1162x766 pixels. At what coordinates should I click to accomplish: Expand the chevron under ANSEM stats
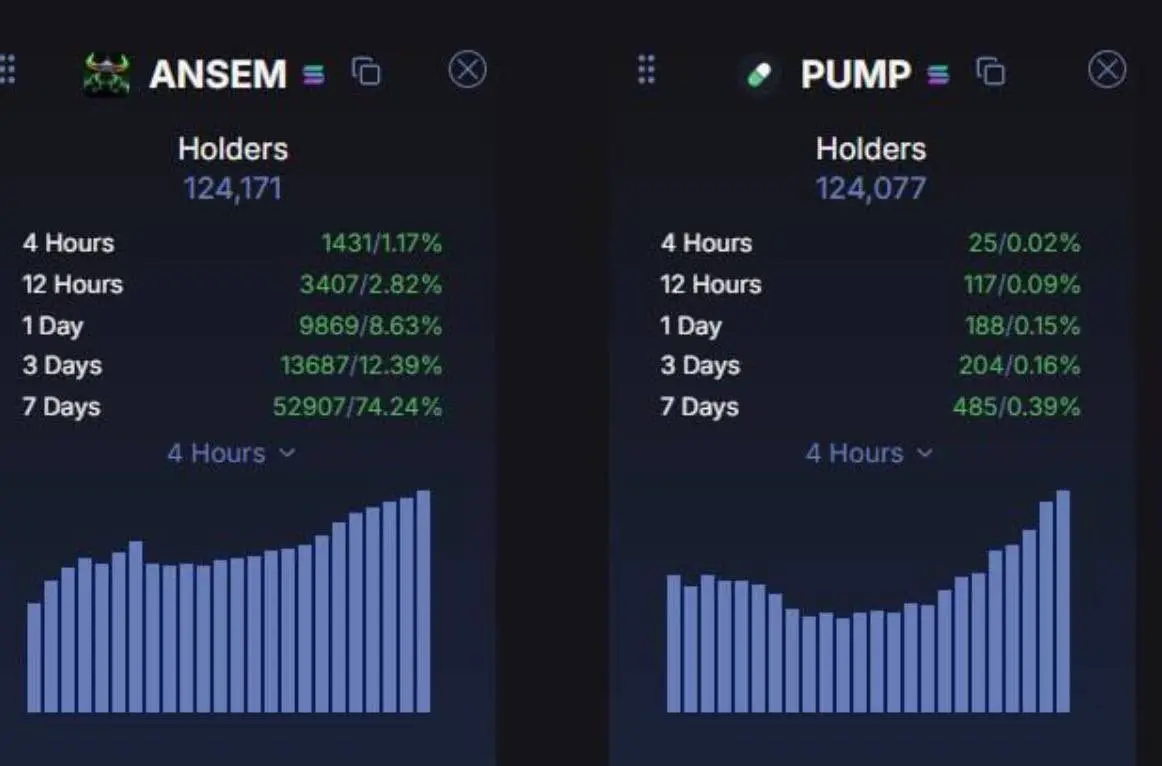pyautogui.click(x=288, y=453)
